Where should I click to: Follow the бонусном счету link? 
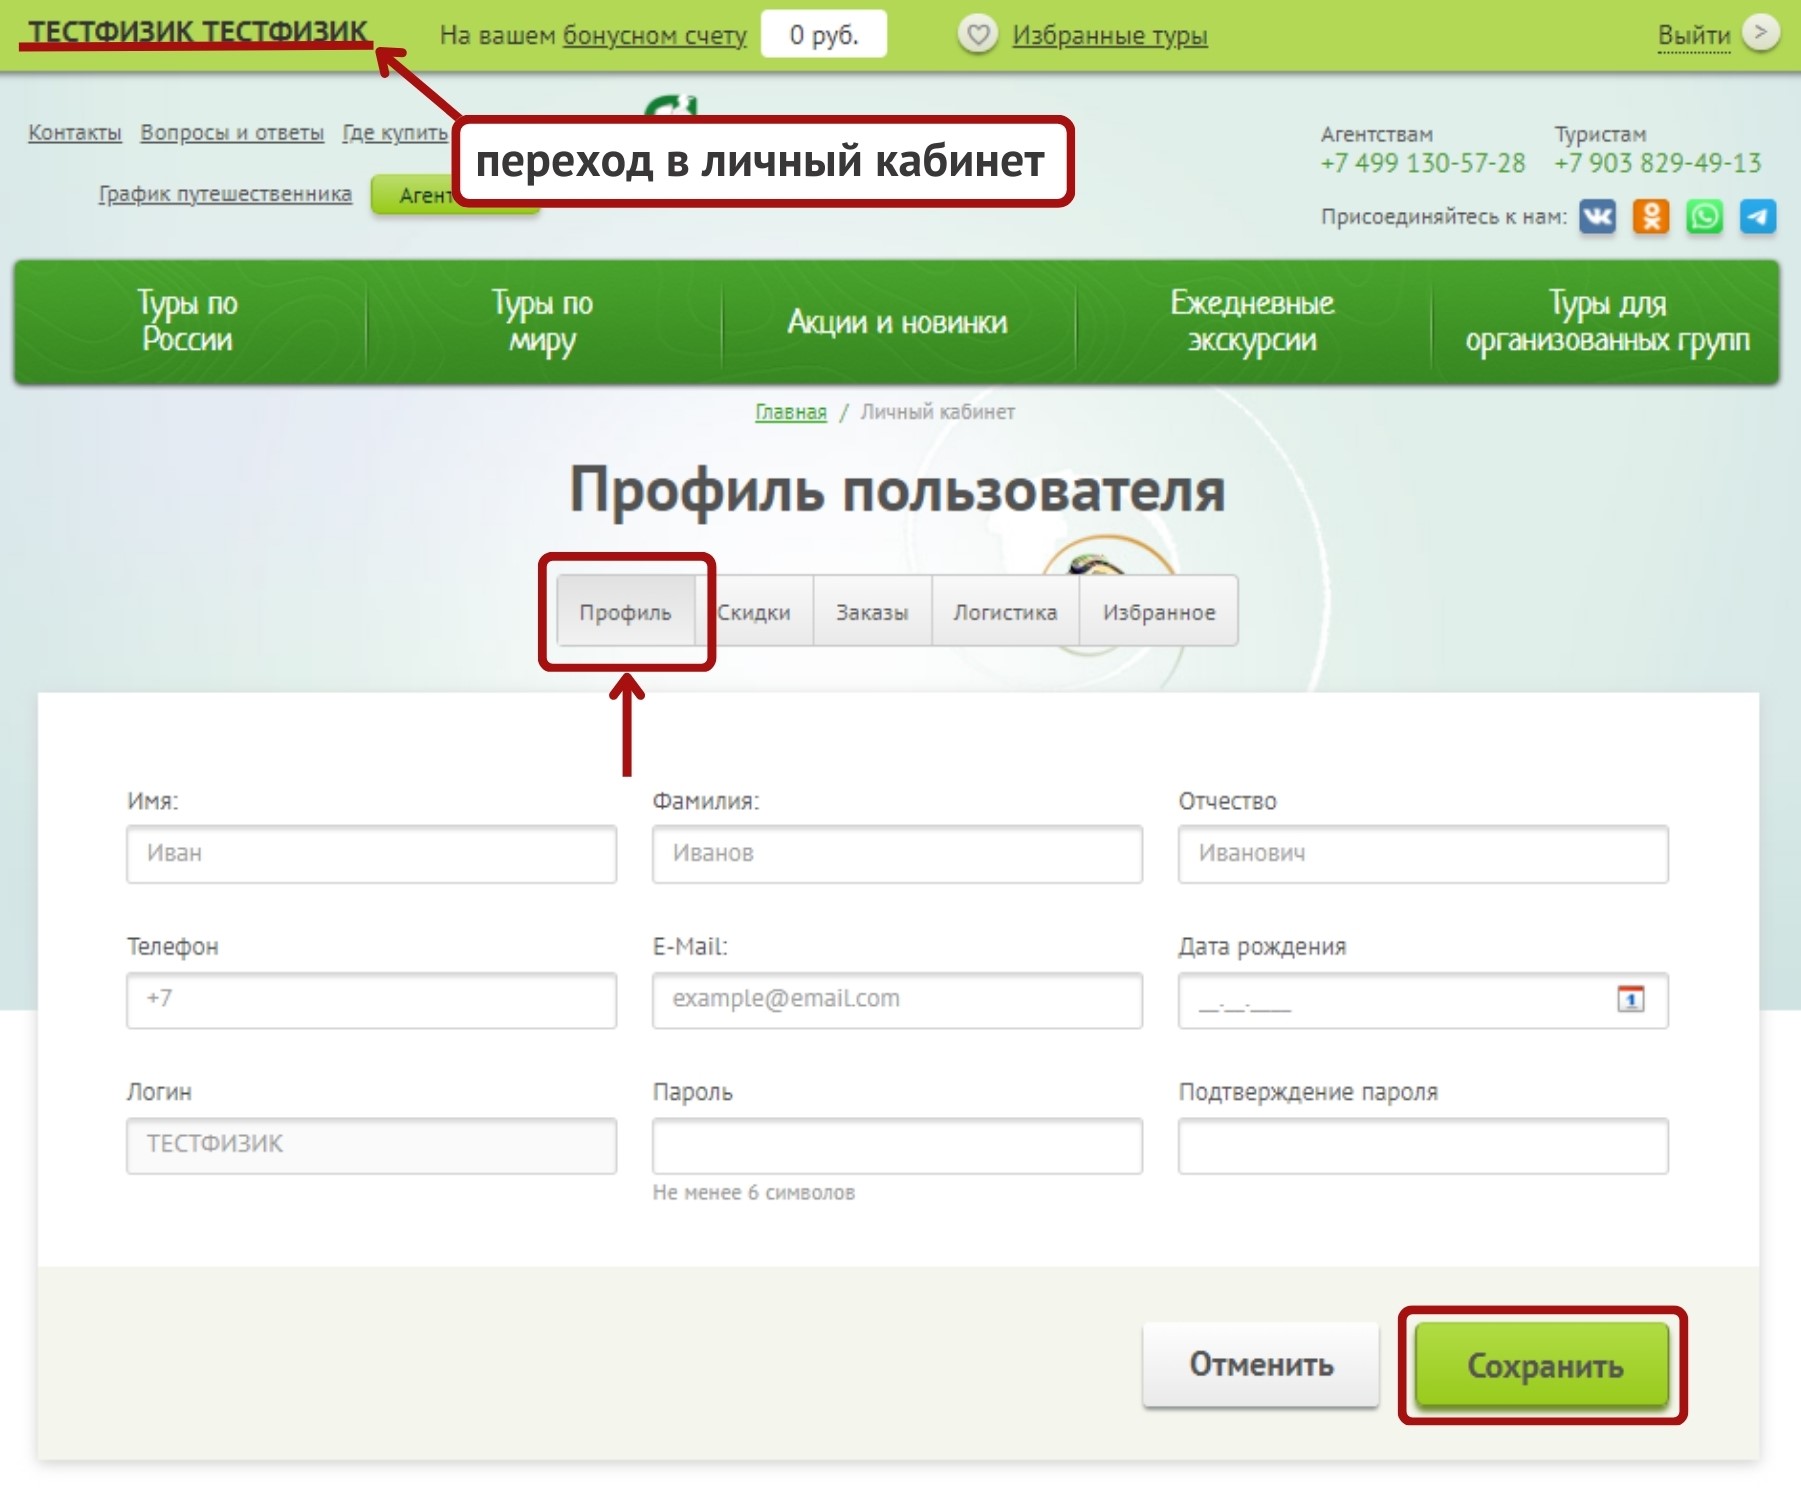(654, 36)
